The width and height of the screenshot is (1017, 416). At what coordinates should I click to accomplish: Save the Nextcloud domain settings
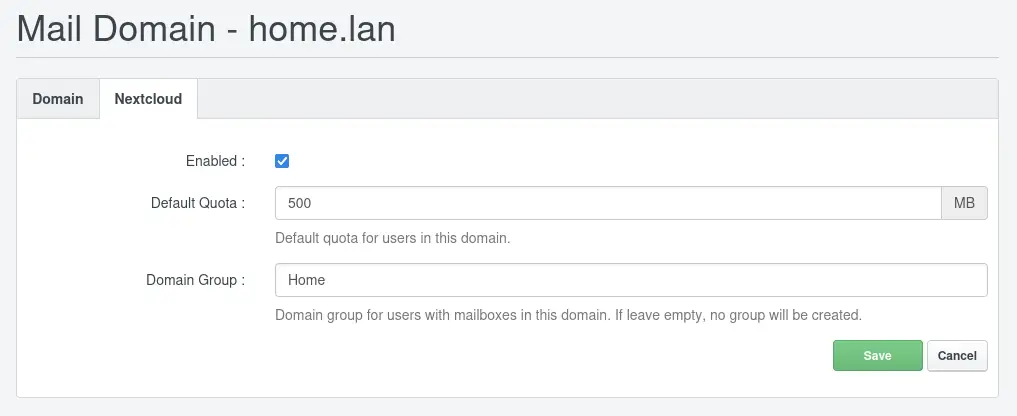click(x=878, y=356)
